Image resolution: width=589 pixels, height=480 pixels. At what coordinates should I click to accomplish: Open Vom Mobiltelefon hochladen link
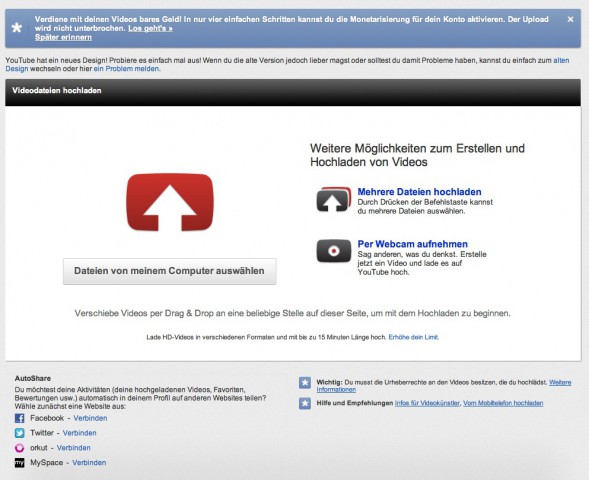(503, 403)
